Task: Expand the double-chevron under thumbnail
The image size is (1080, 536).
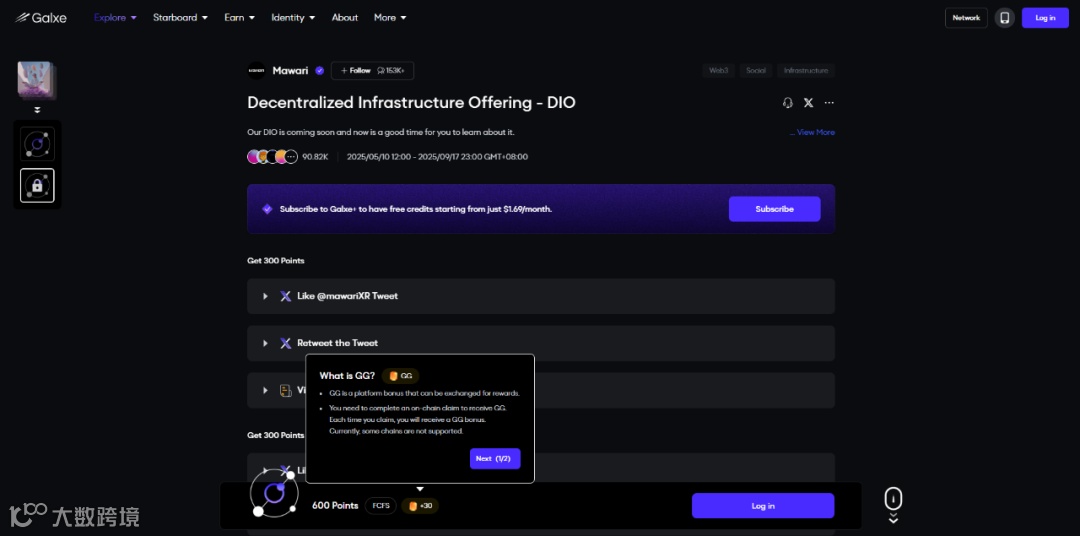Action: point(37,110)
